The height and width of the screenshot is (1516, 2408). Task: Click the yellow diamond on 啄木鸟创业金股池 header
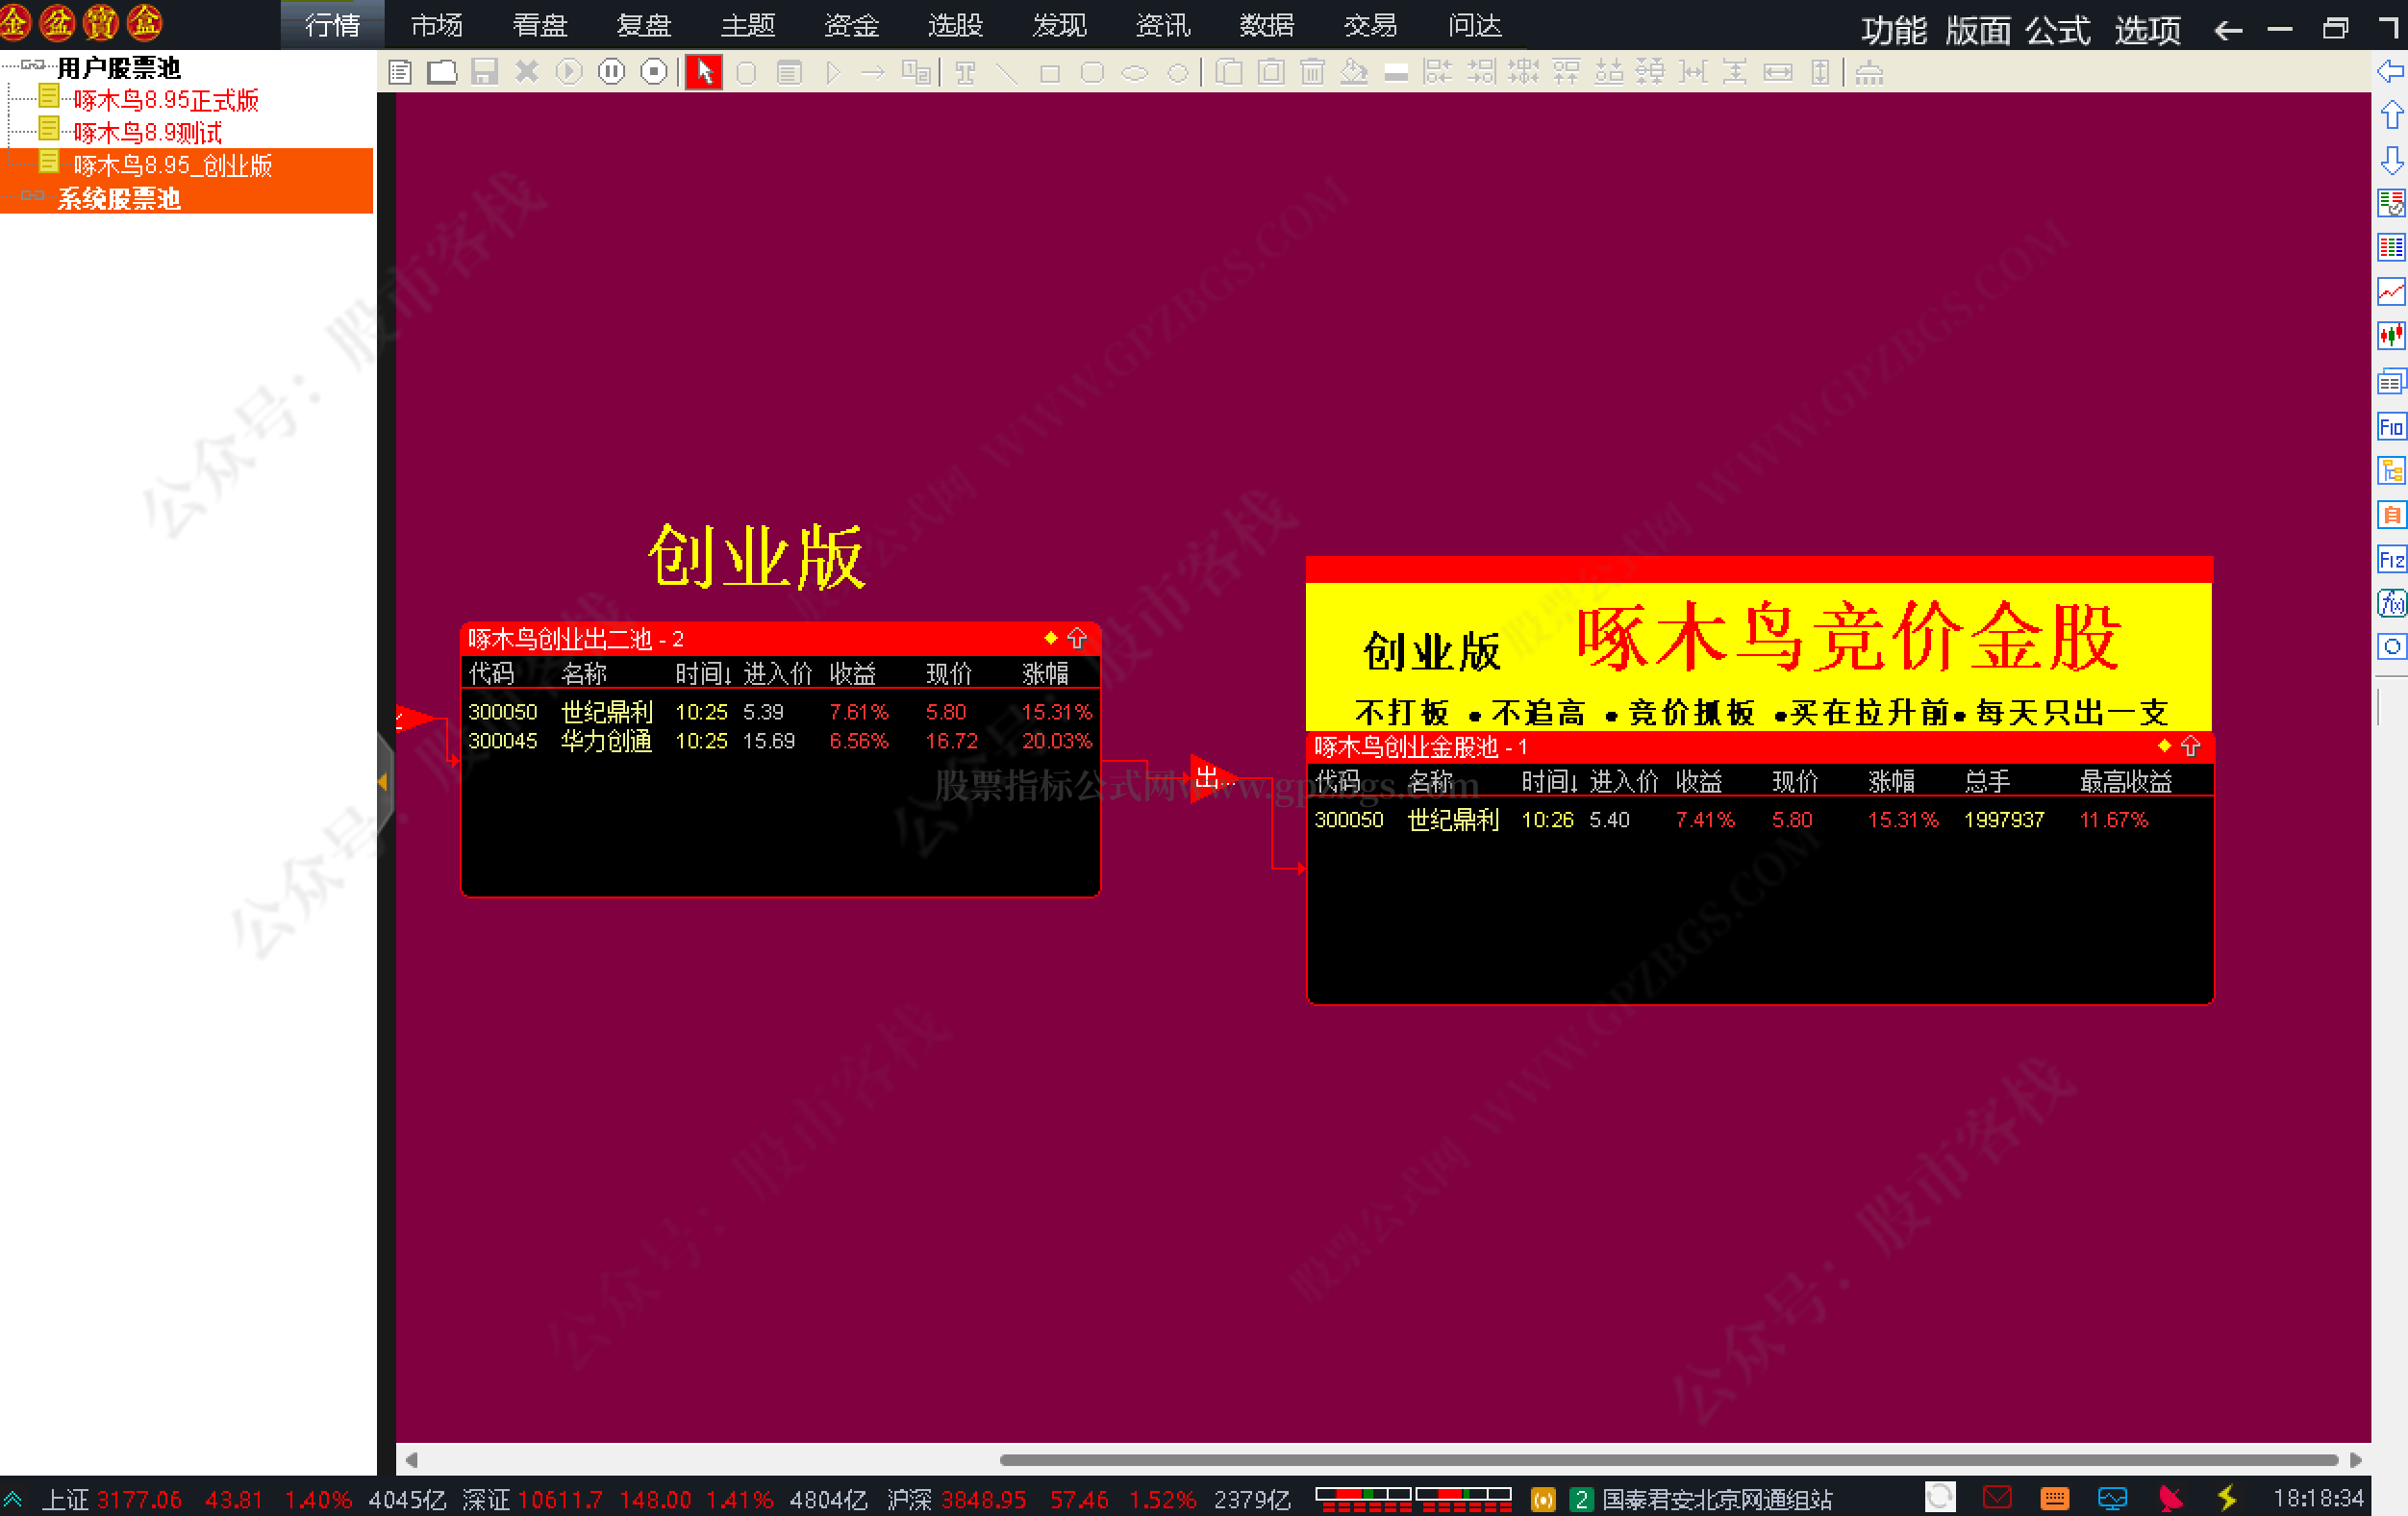point(2164,746)
